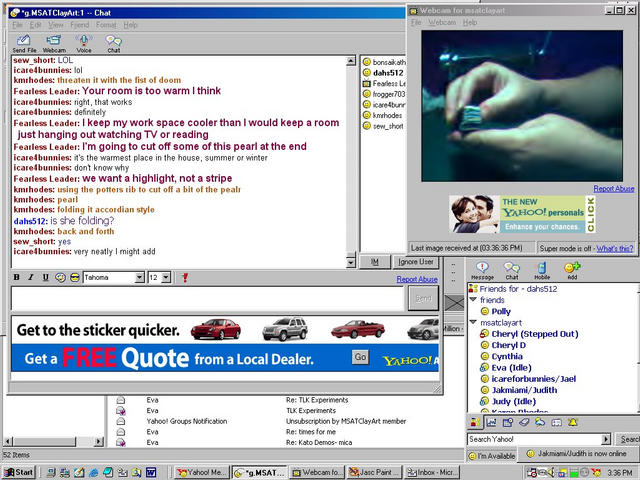640x480 pixels.
Task: Open the yellow bell Alerts tab icon
Action: tap(573, 422)
